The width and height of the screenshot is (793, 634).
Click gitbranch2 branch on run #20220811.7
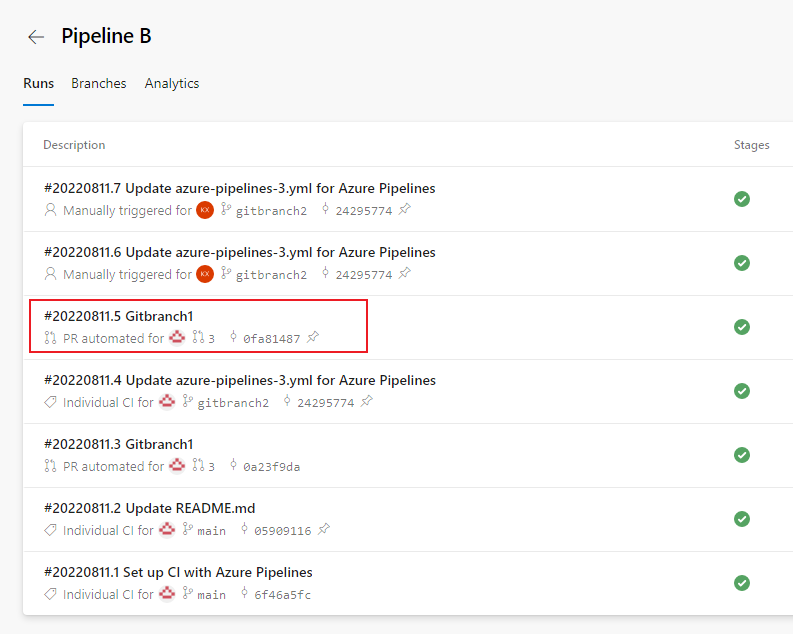[x=271, y=211]
